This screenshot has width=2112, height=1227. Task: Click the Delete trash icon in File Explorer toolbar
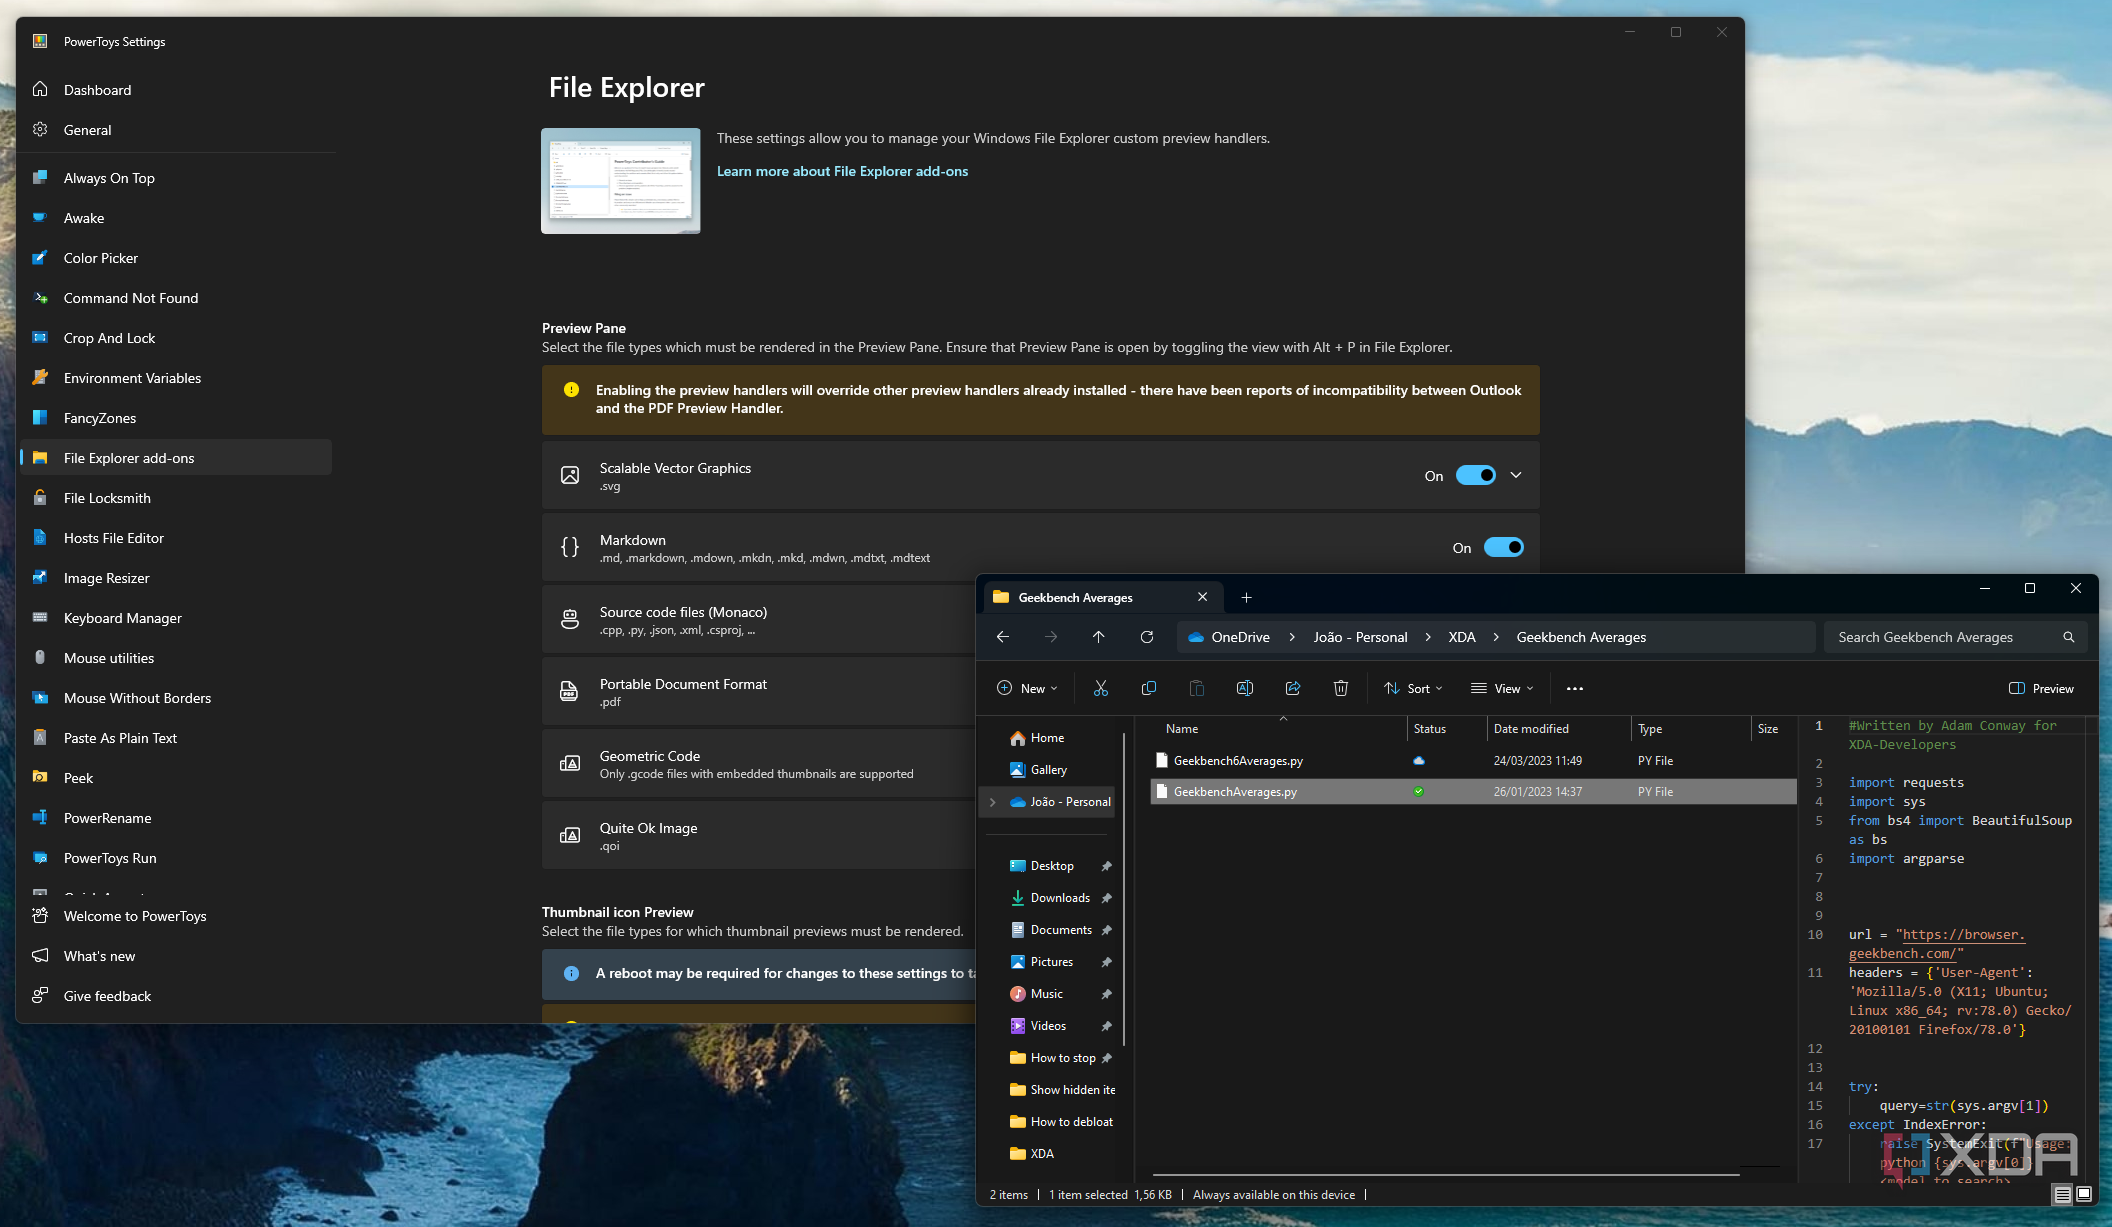pyautogui.click(x=1341, y=688)
